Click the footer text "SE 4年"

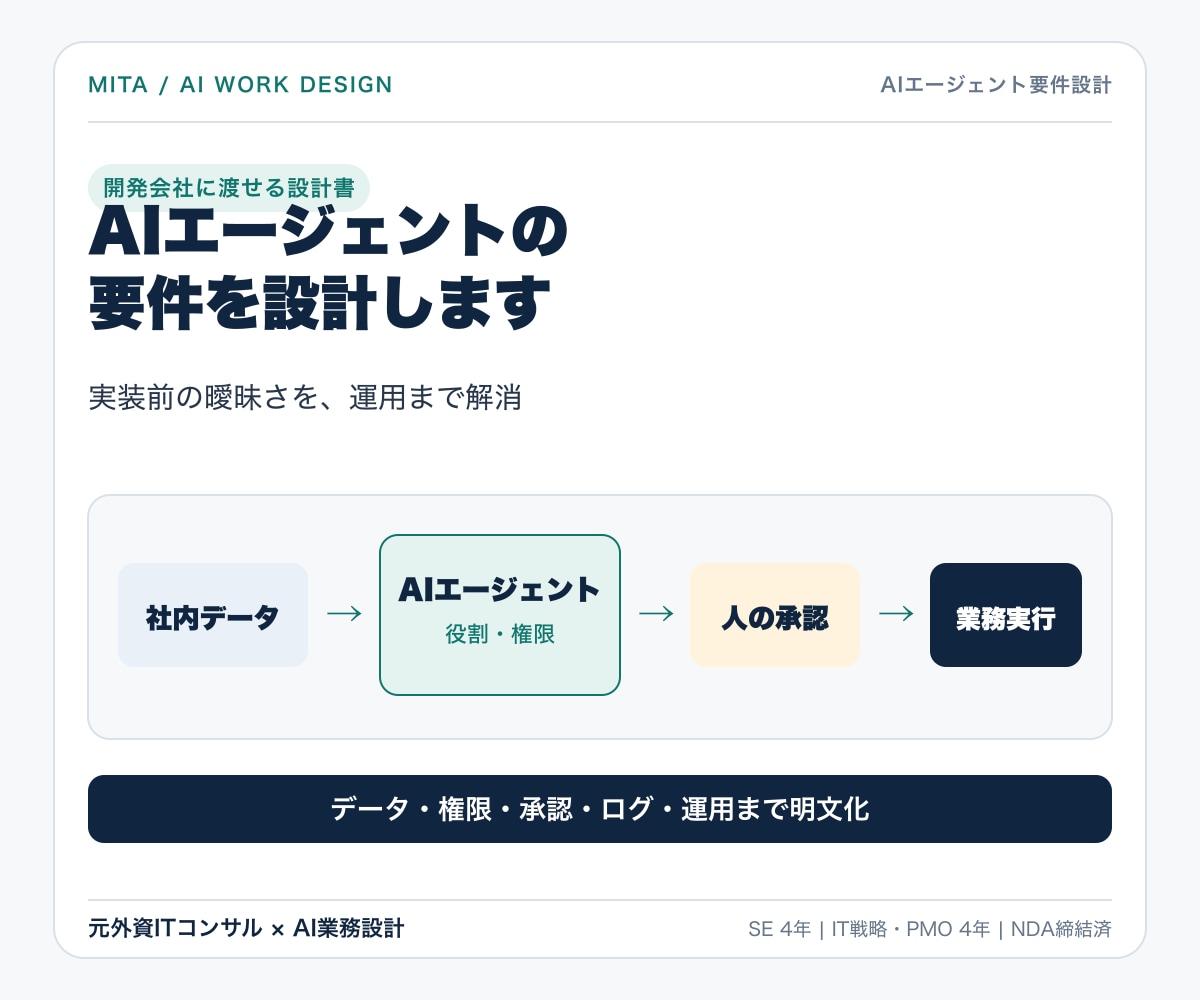(779, 929)
